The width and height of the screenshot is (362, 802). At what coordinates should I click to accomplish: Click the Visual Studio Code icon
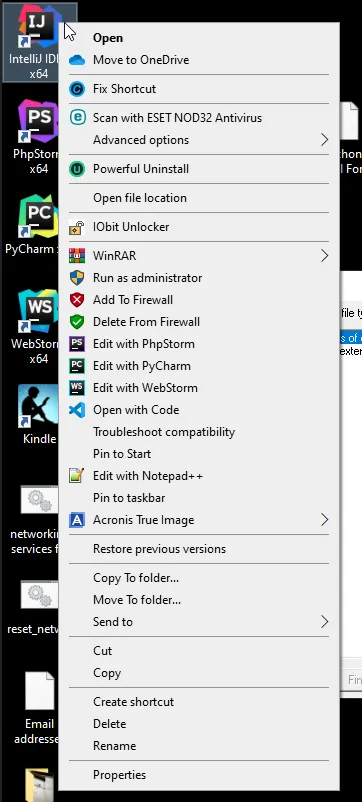(77, 410)
